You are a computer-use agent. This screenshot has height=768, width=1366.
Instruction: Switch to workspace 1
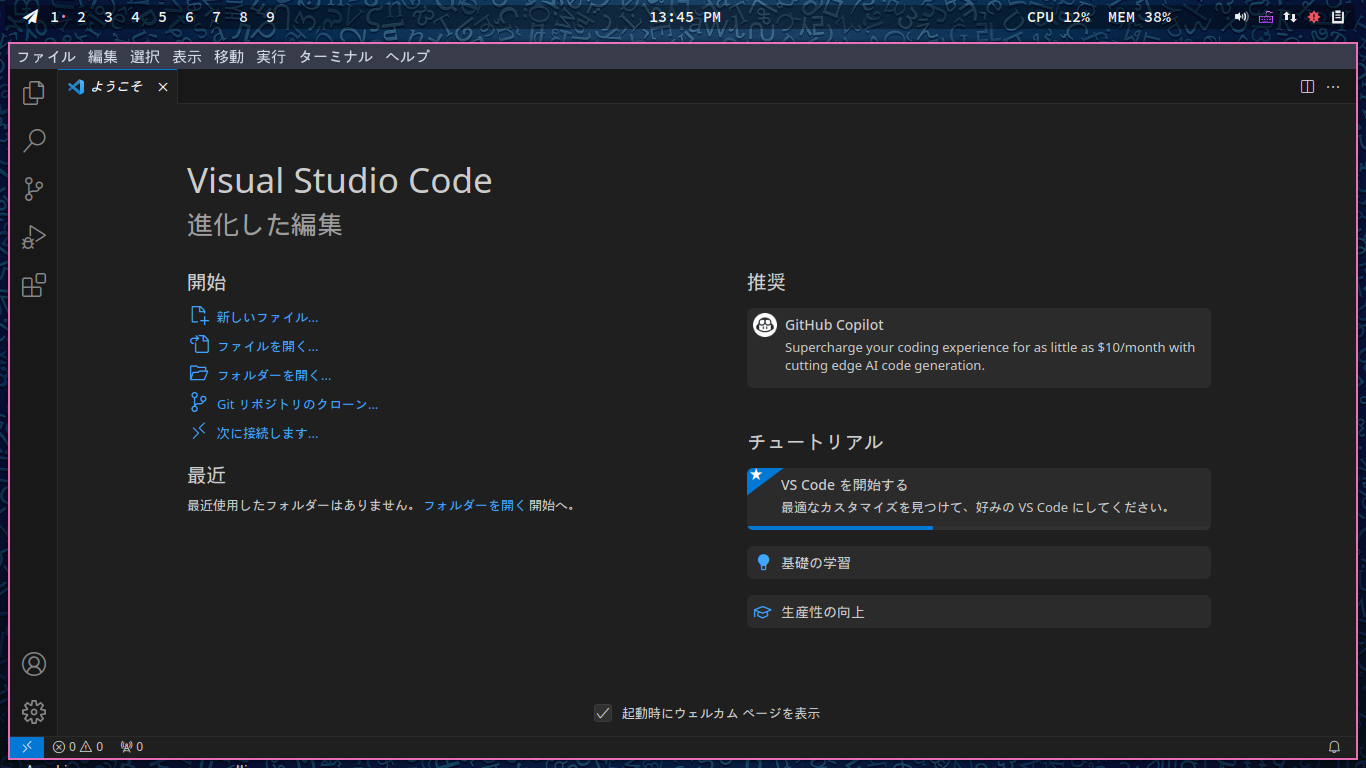click(55, 17)
